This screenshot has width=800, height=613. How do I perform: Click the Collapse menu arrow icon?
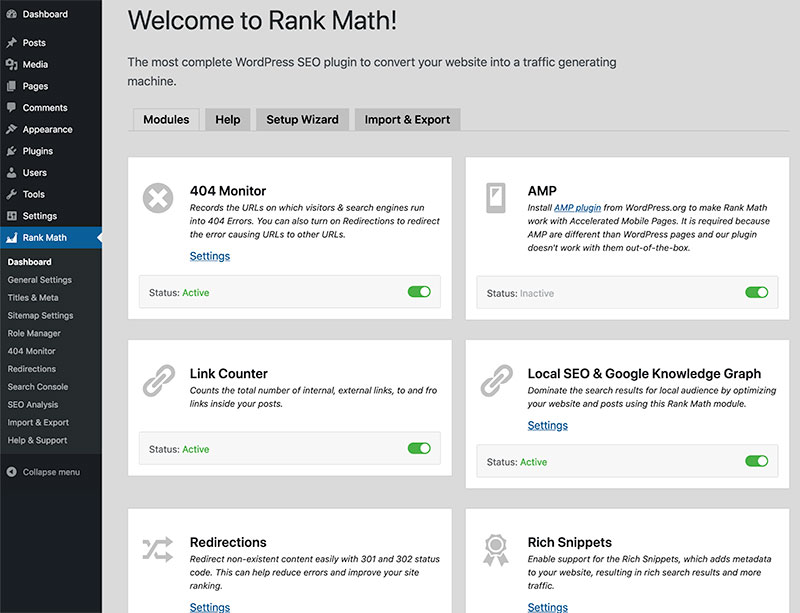tap(11, 472)
